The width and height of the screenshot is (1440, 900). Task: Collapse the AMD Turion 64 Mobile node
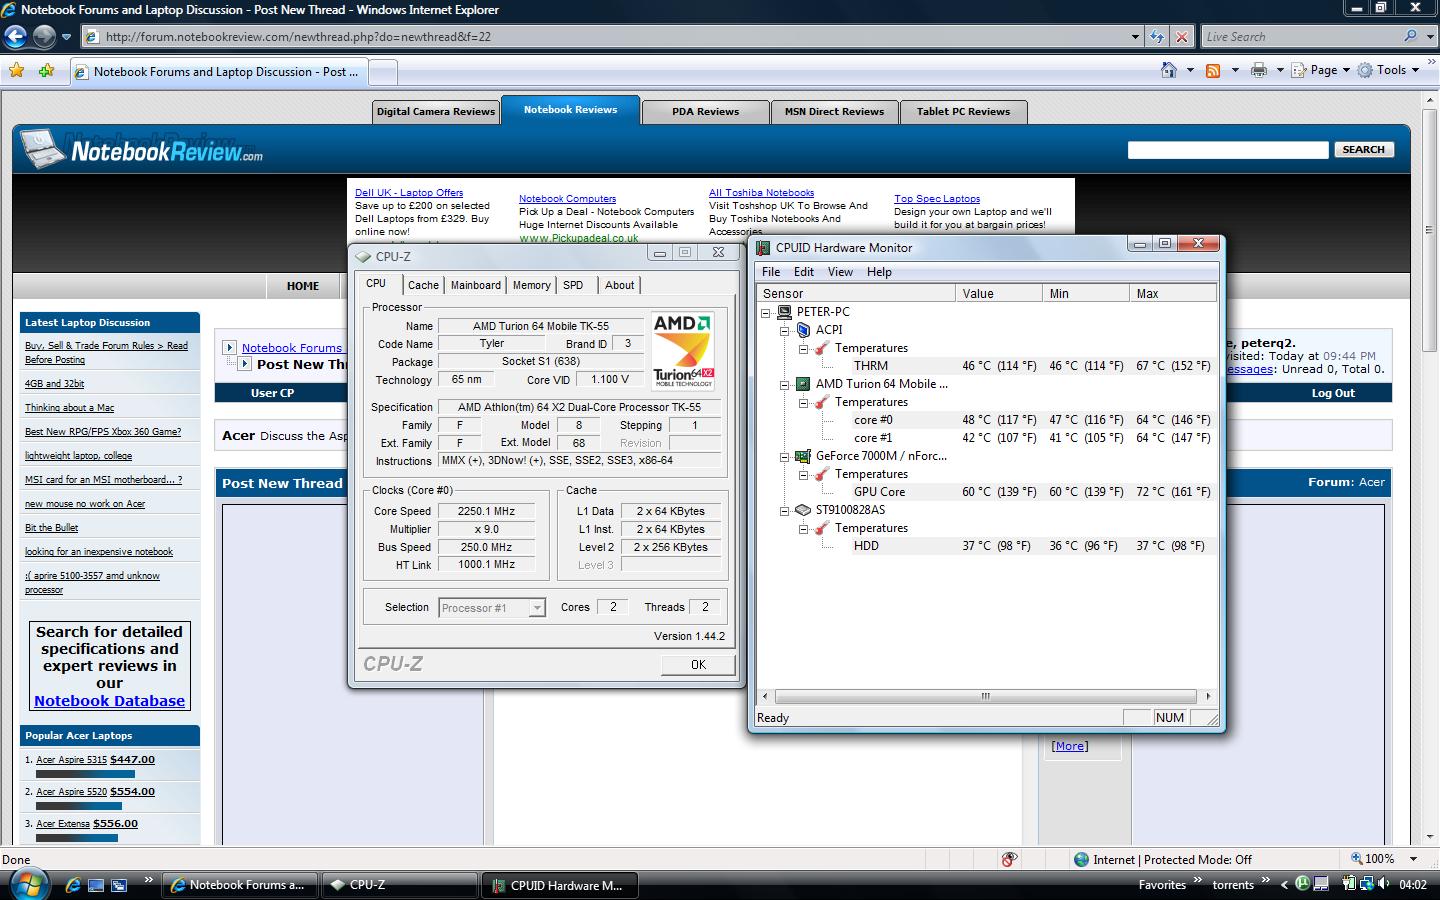coord(785,384)
